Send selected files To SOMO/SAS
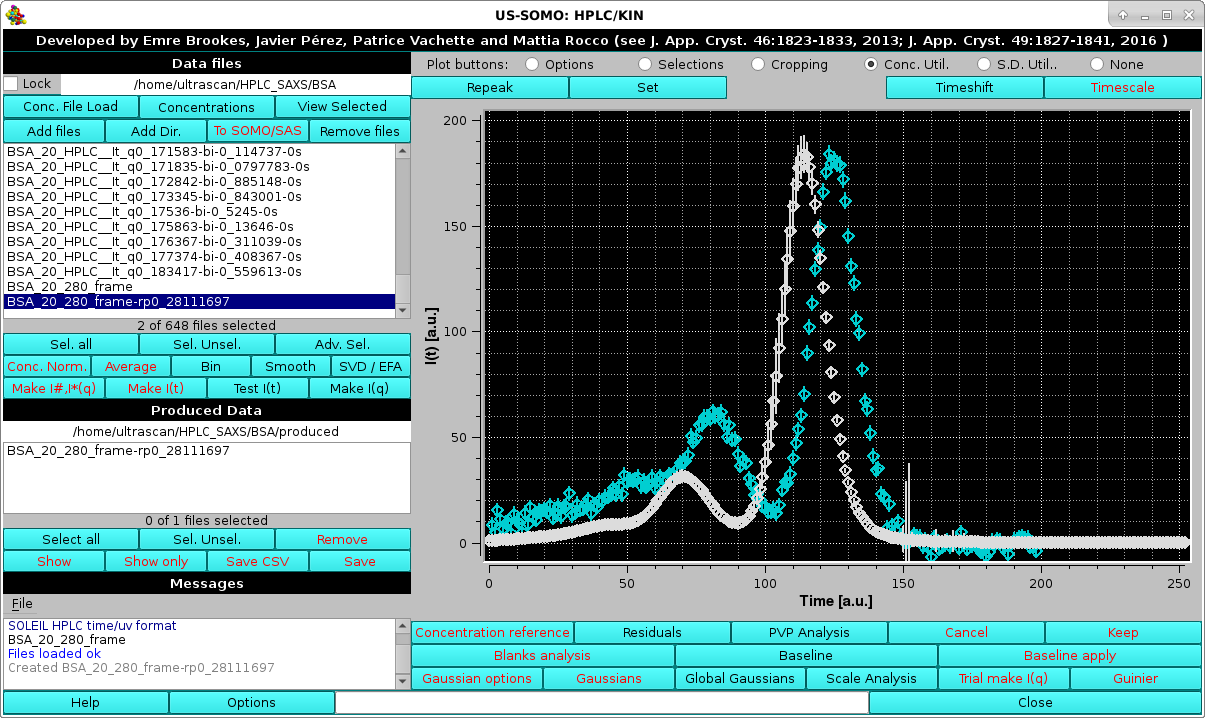The height and width of the screenshot is (718, 1205). pos(257,130)
